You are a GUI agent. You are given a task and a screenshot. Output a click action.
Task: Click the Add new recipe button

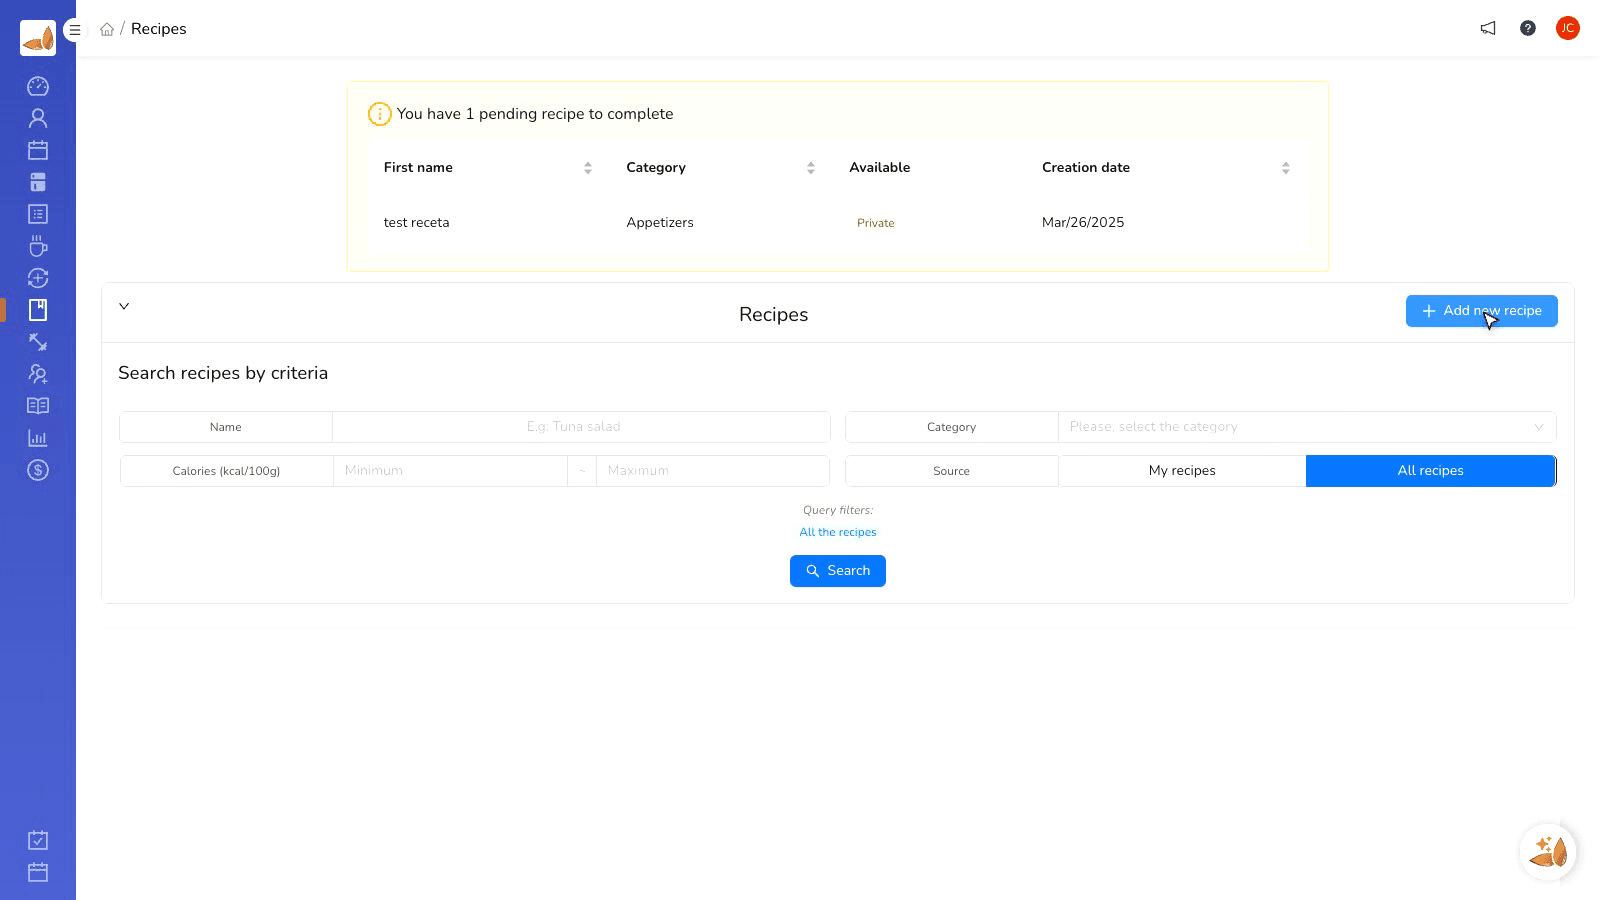pyautogui.click(x=1482, y=311)
